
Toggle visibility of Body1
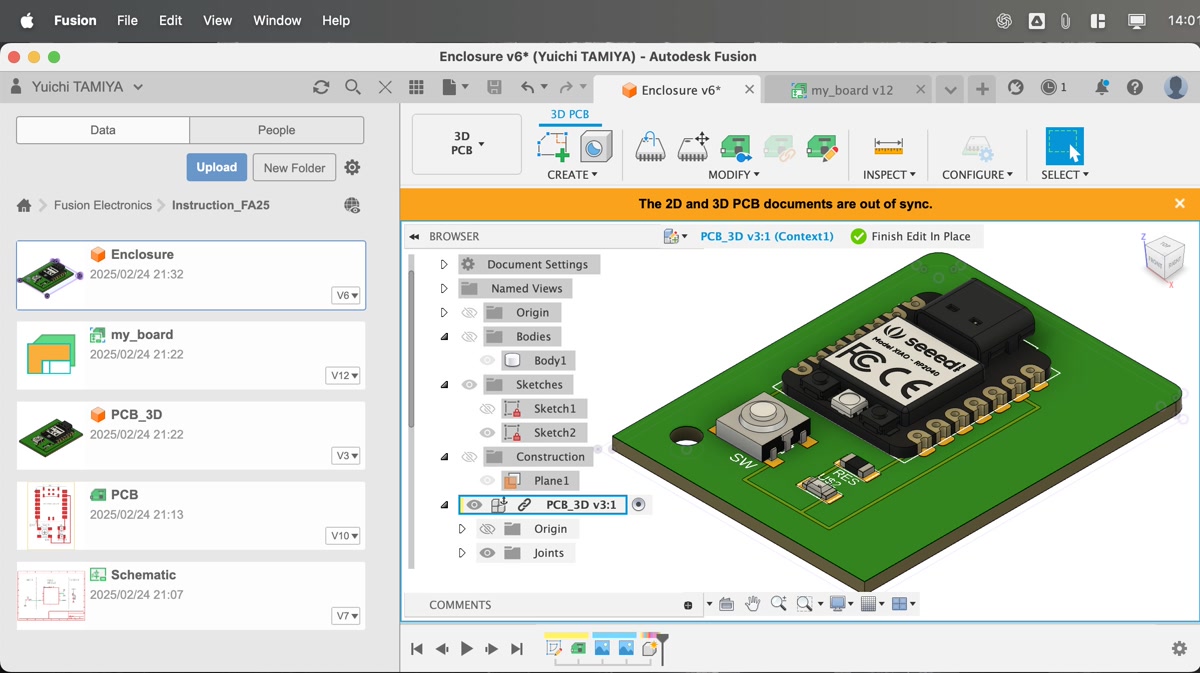[487, 360]
